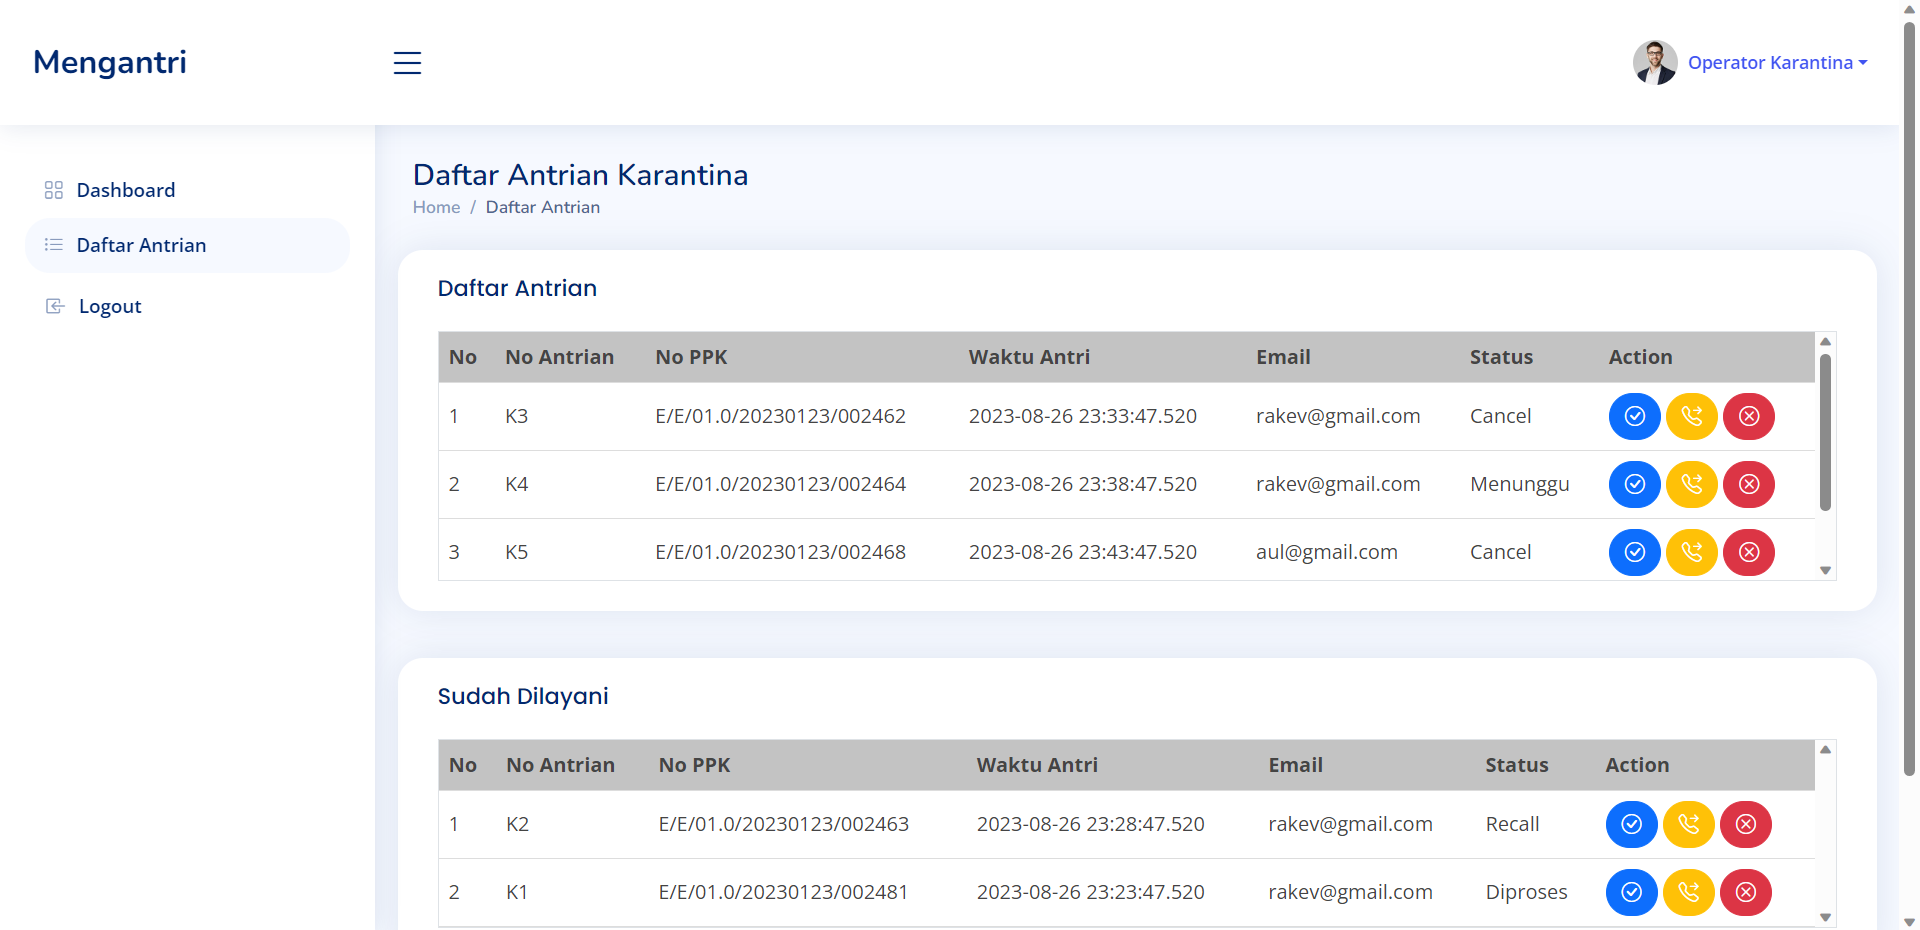Click the Daftar Antrian list icon
This screenshot has height=930, width=1920.
coord(54,245)
